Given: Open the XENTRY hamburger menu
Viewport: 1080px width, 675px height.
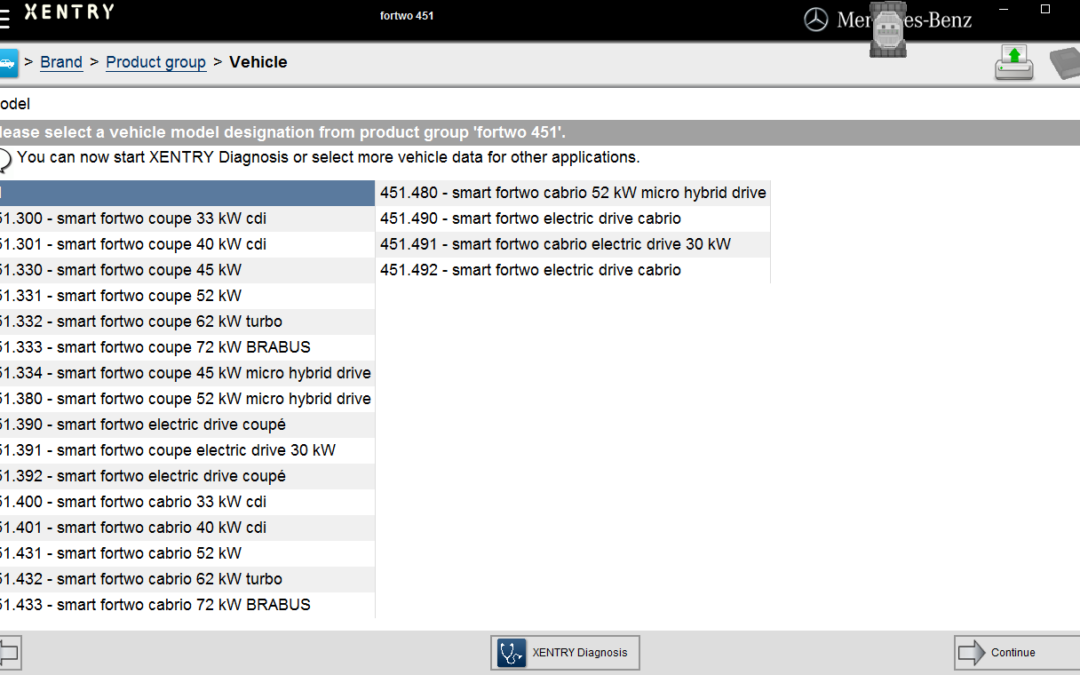Looking at the screenshot, I should pyautogui.click(x=4, y=19).
